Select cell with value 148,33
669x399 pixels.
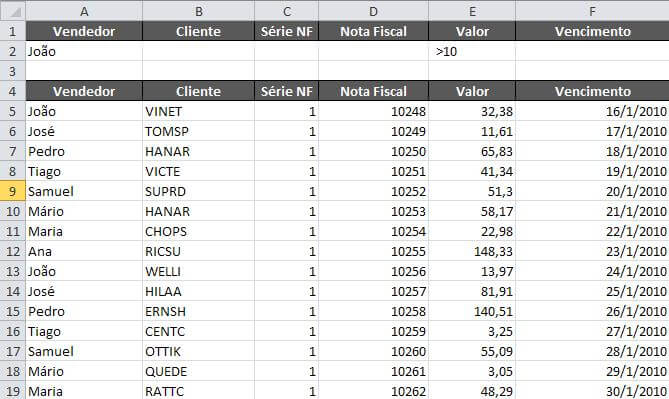(472, 251)
